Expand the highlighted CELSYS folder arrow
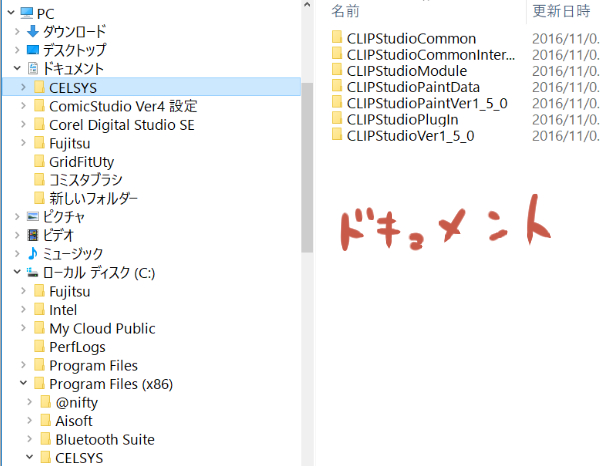Viewport: 600px width, 466px height. coord(23,87)
